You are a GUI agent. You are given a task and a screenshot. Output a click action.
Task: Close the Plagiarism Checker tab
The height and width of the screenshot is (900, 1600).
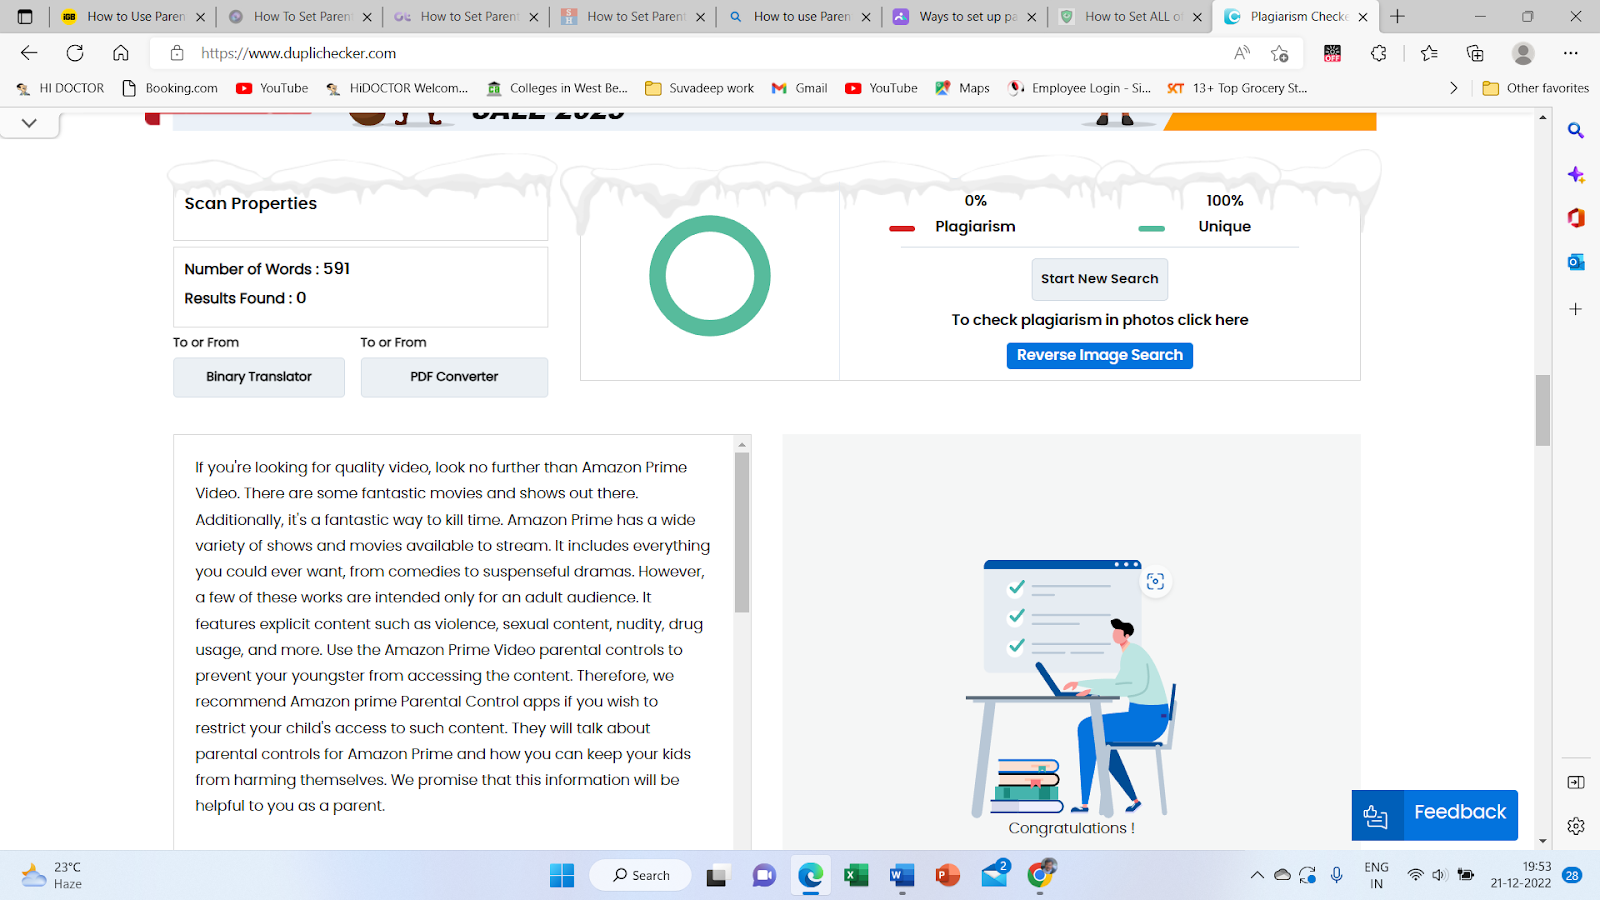[1363, 16]
